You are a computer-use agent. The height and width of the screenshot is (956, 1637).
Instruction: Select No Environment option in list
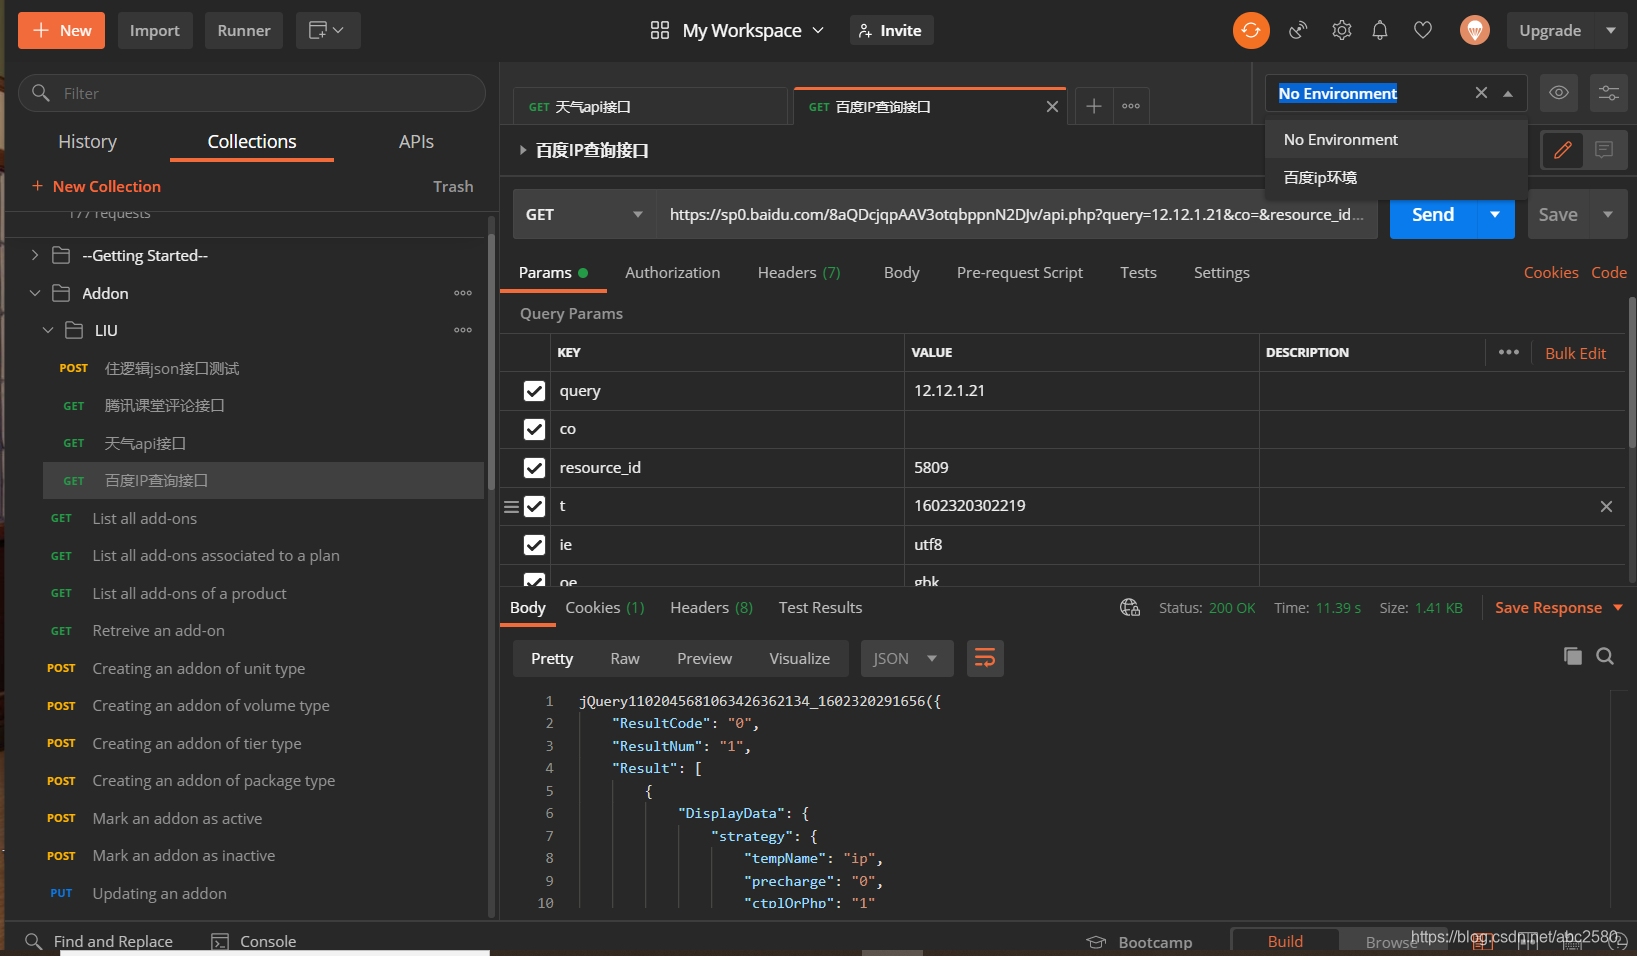tap(1396, 139)
